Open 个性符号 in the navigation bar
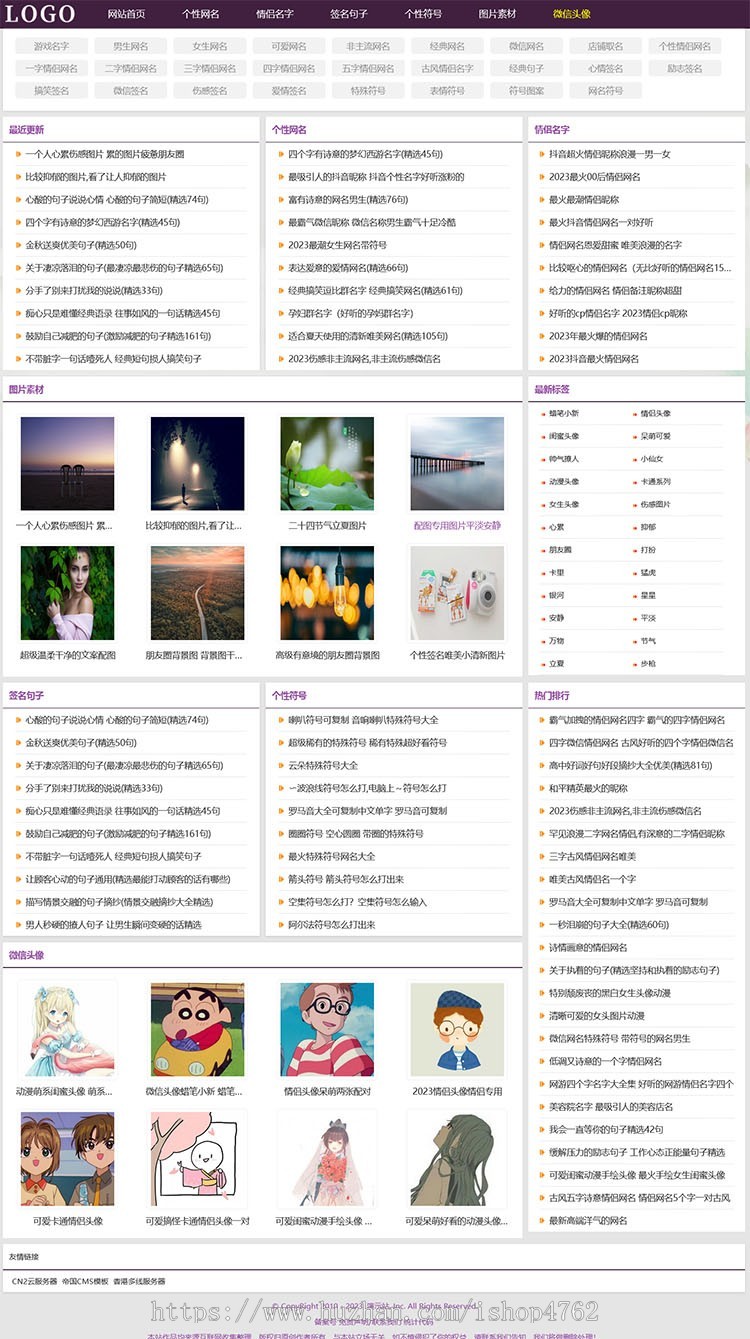The image size is (750, 1339). (x=423, y=14)
